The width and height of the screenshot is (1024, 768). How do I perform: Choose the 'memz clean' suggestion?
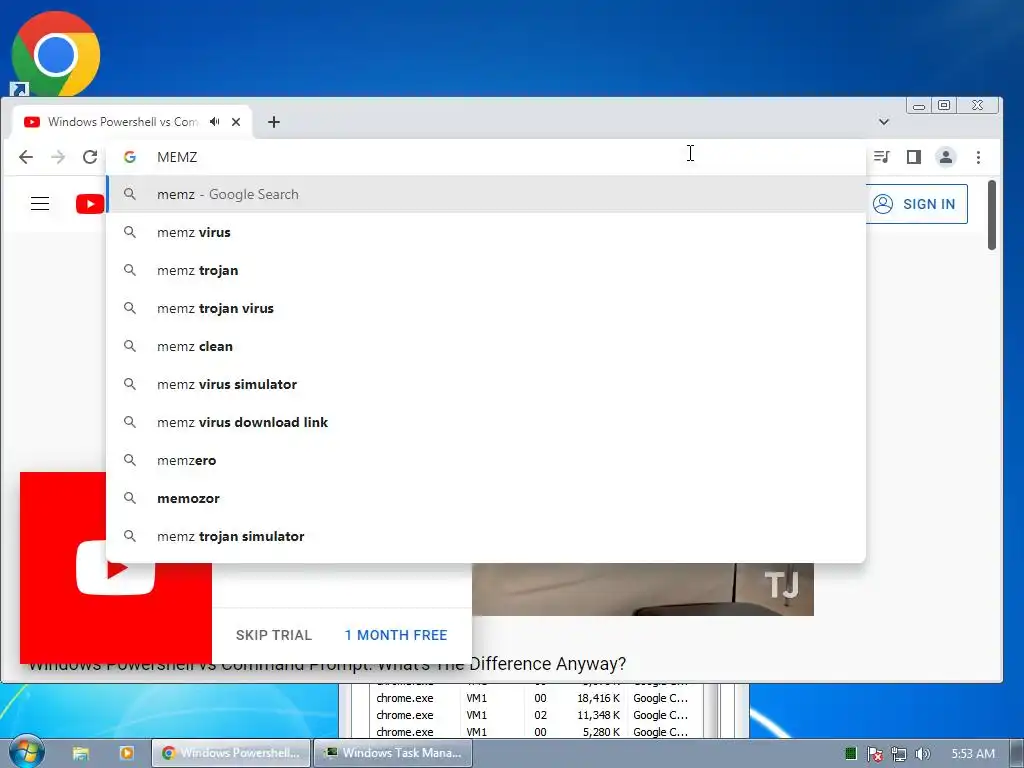(487, 346)
